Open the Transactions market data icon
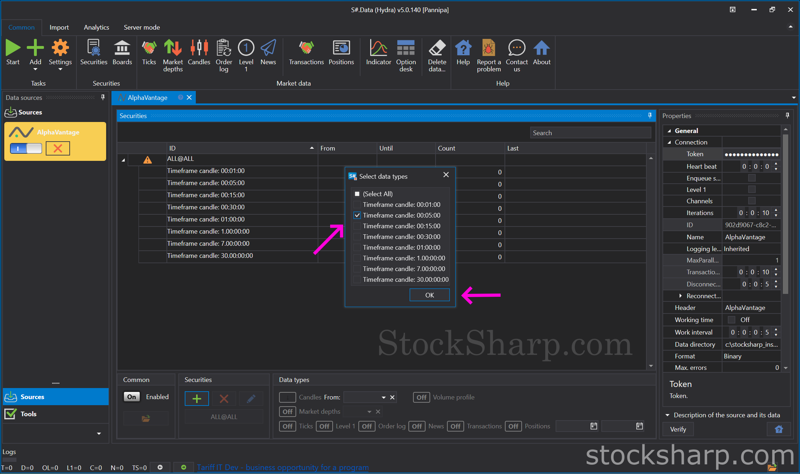 point(306,49)
